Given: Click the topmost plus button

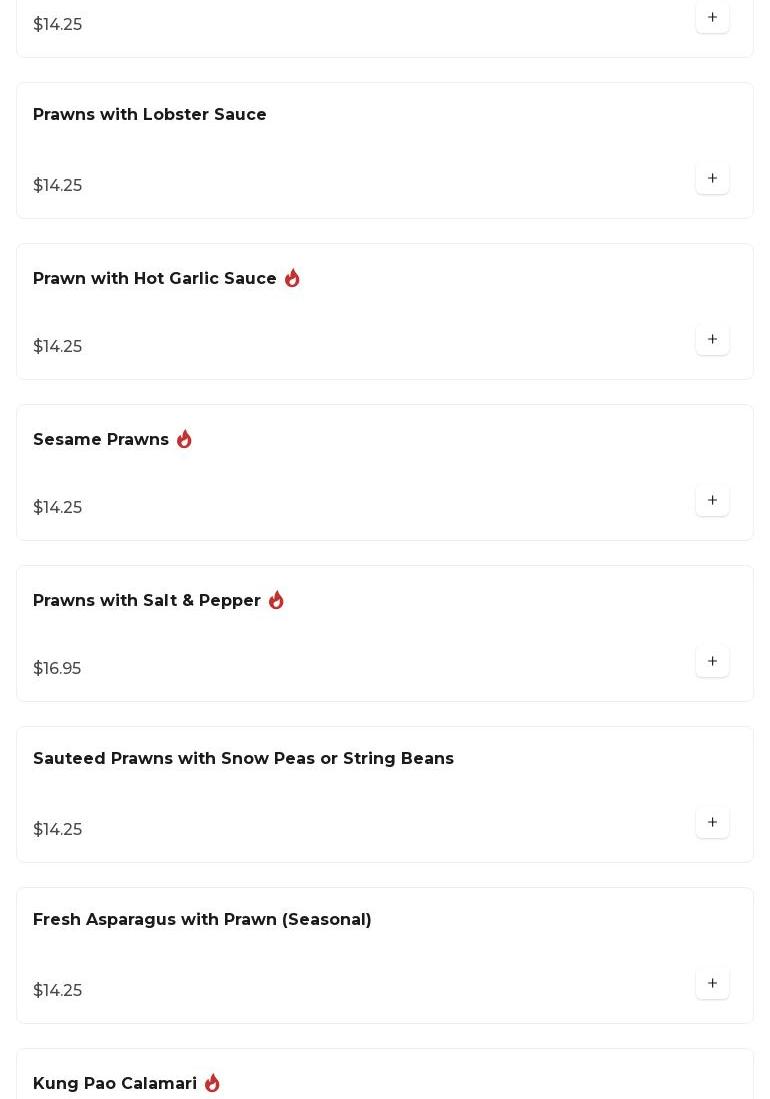Looking at the screenshot, I should click(712, 17).
